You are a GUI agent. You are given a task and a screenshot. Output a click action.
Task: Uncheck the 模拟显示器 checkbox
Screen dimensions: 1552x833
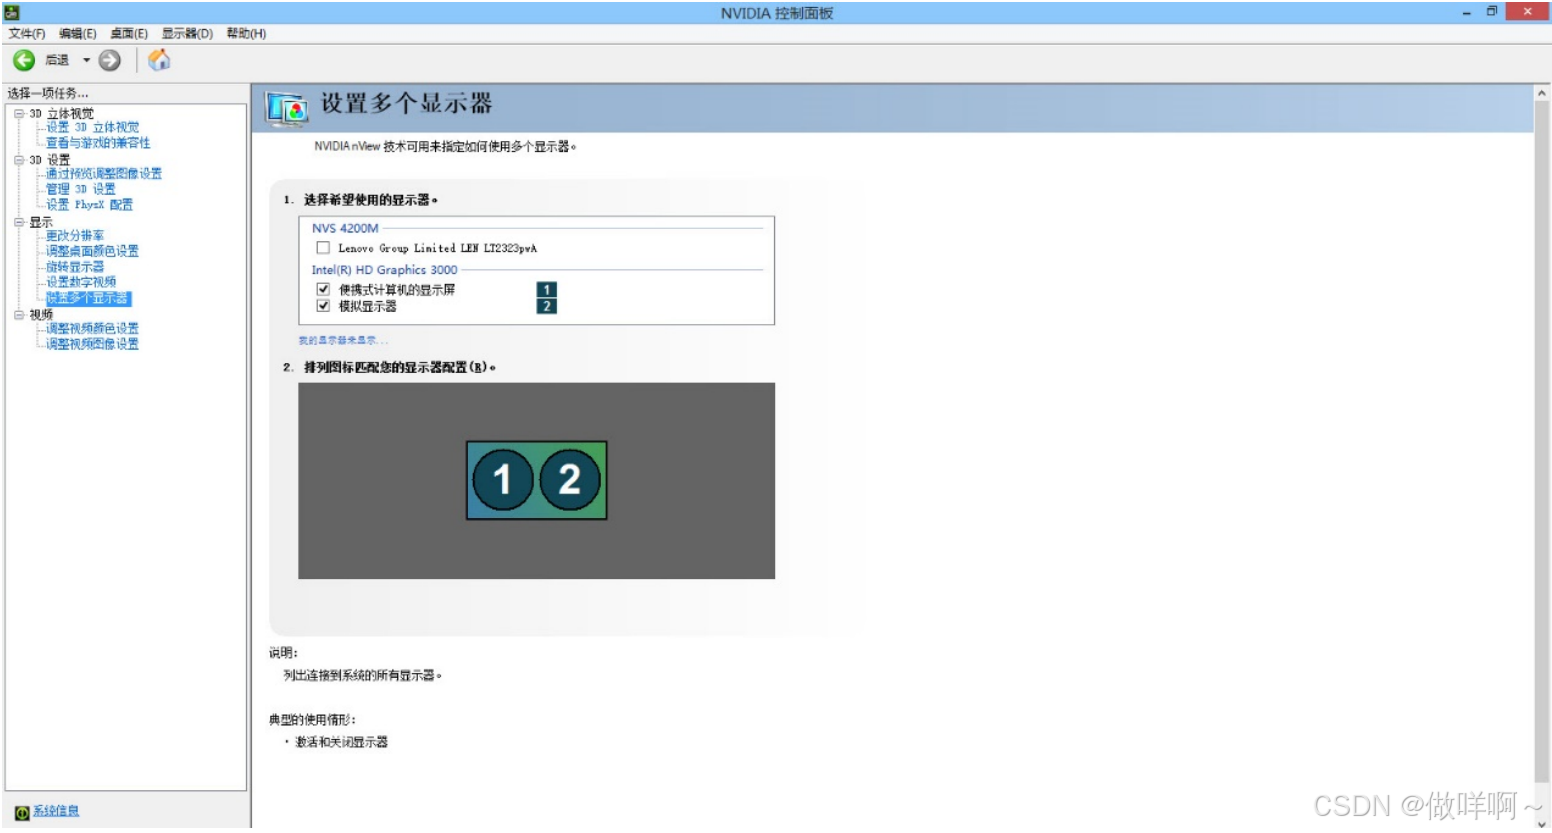323,306
